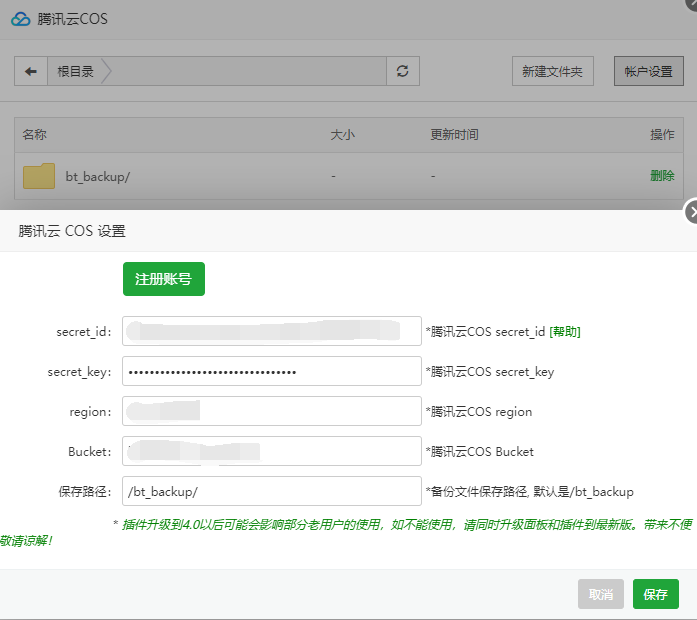Open the [帮助] link beside secret_id
Image resolution: width=697 pixels, height=620 pixels.
[x=565, y=331]
